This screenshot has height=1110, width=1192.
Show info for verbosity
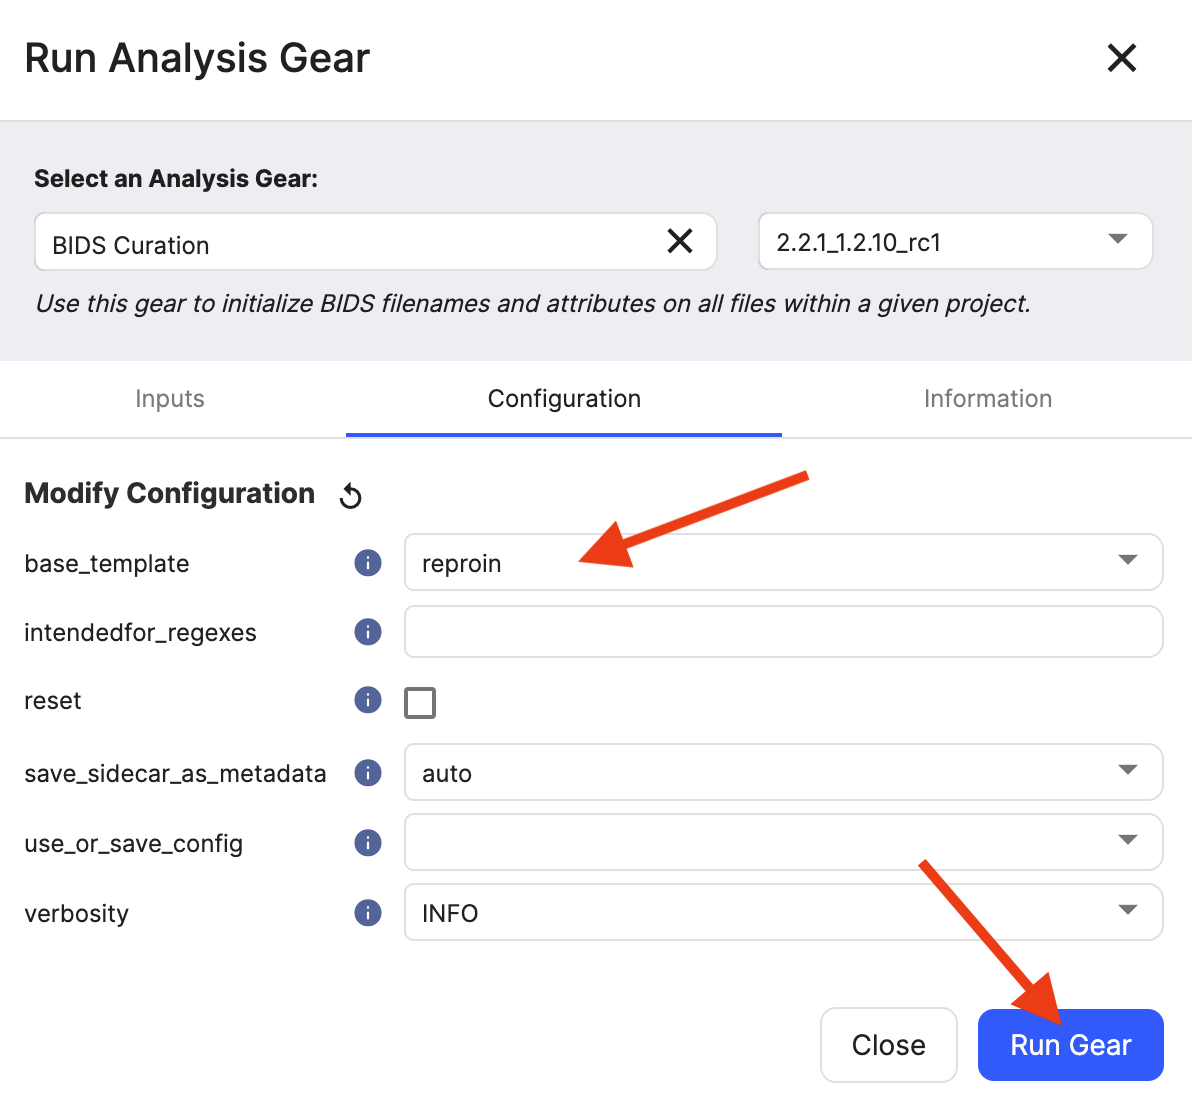point(368,912)
